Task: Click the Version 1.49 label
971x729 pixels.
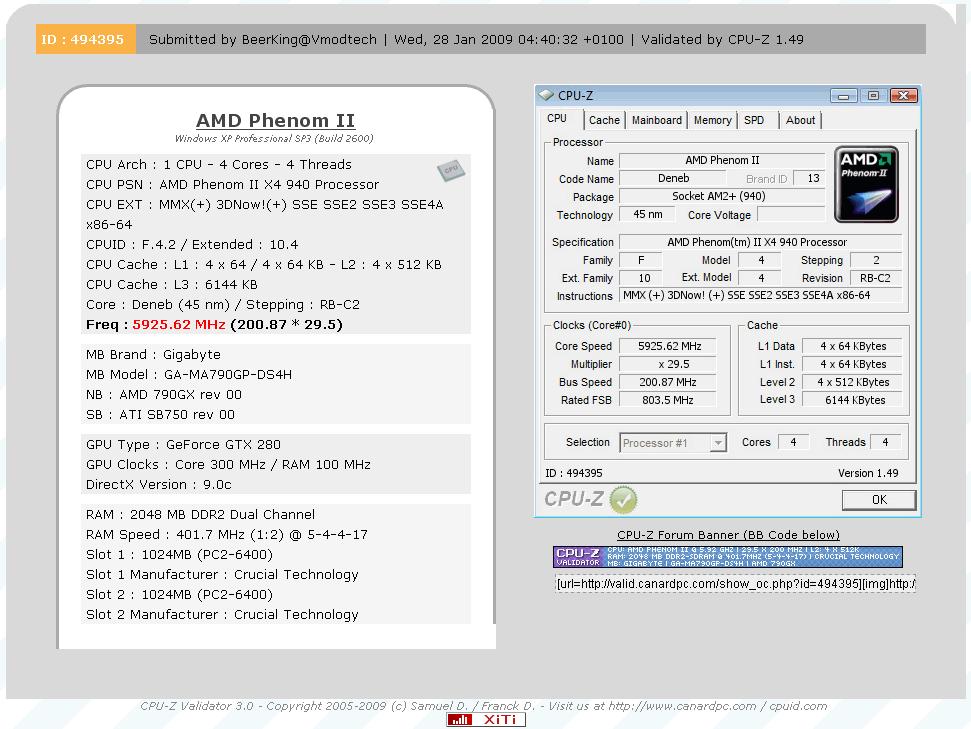Action: coord(868,473)
